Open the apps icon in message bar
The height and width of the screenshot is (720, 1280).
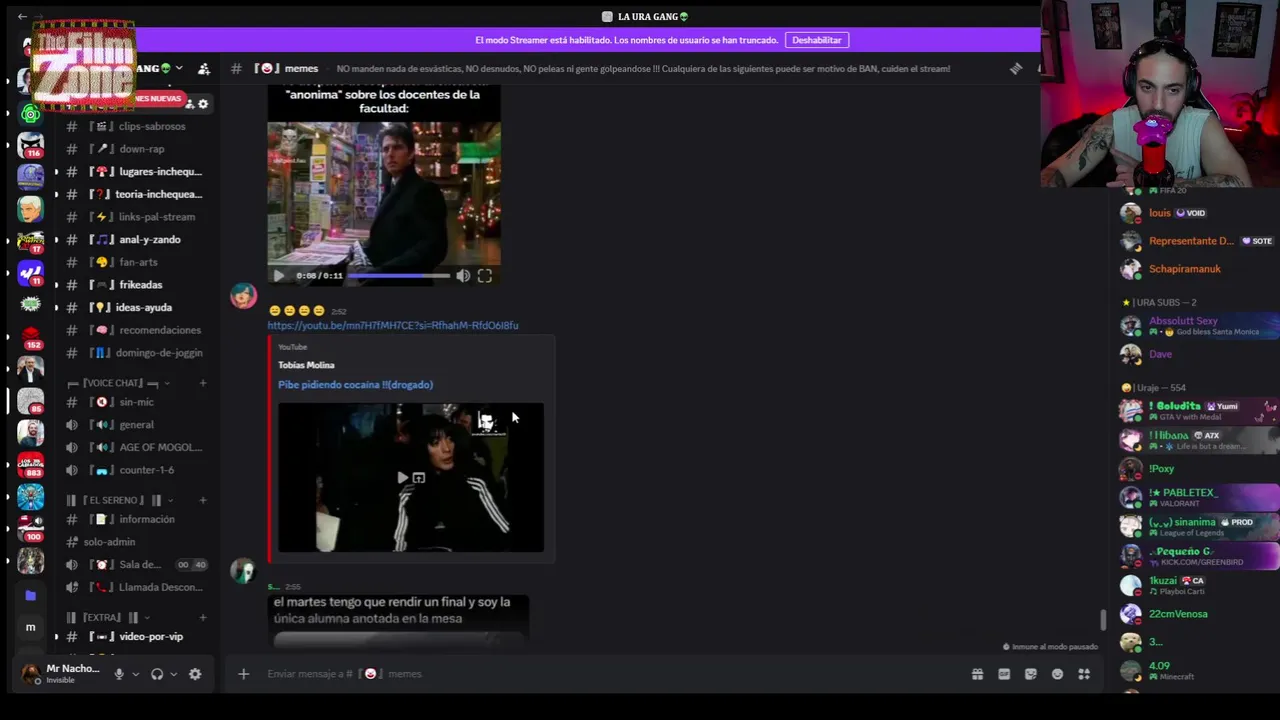[1084, 674]
